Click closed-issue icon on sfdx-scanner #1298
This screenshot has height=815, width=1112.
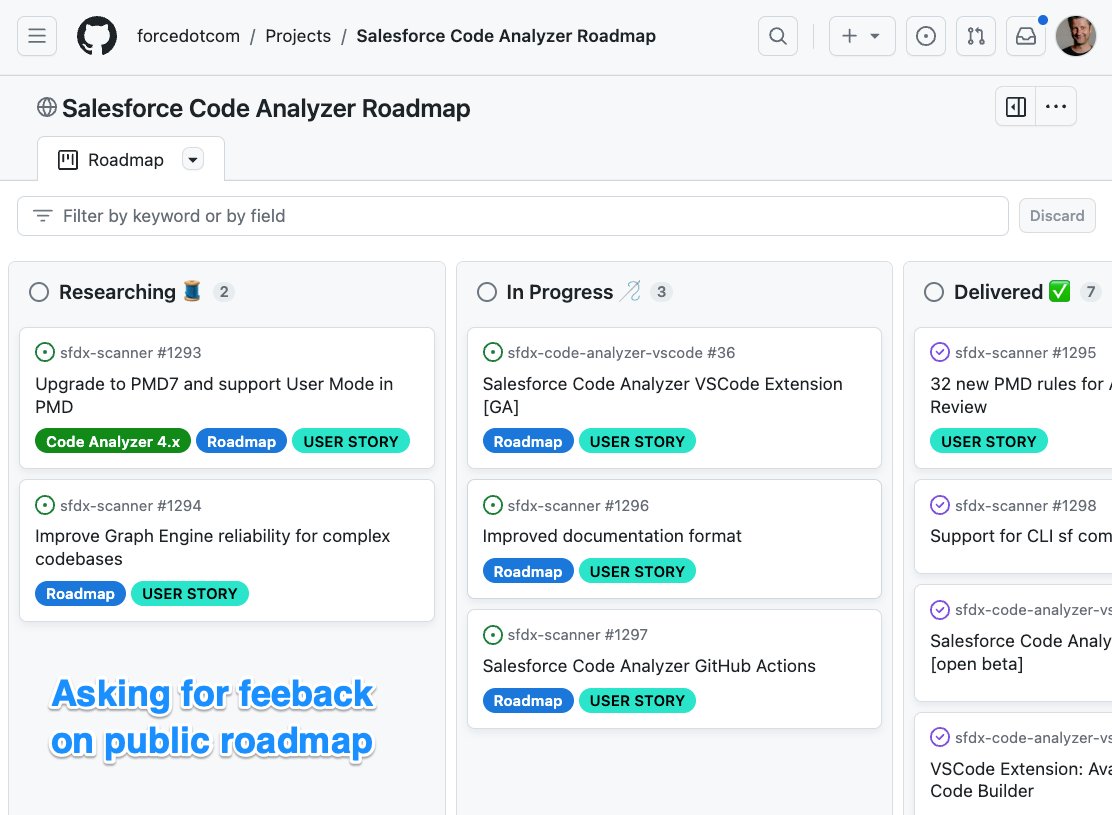pos(940,505)
